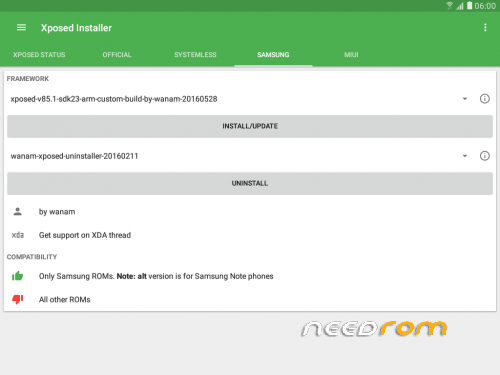Open the hamburger navigation menu
This screenshot has height=375, width=500.
pyautogui.click(x=21, y=28)
